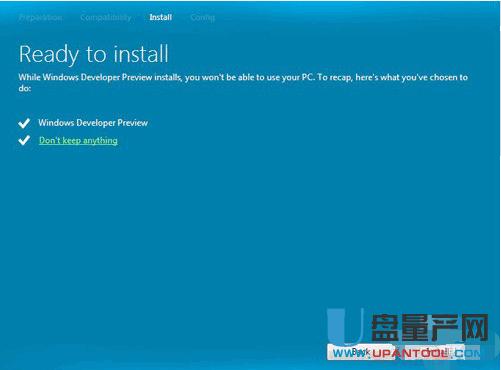
Task: Click the word "install" in the heading
Action: pyautogui.click(x=141, y=54)
